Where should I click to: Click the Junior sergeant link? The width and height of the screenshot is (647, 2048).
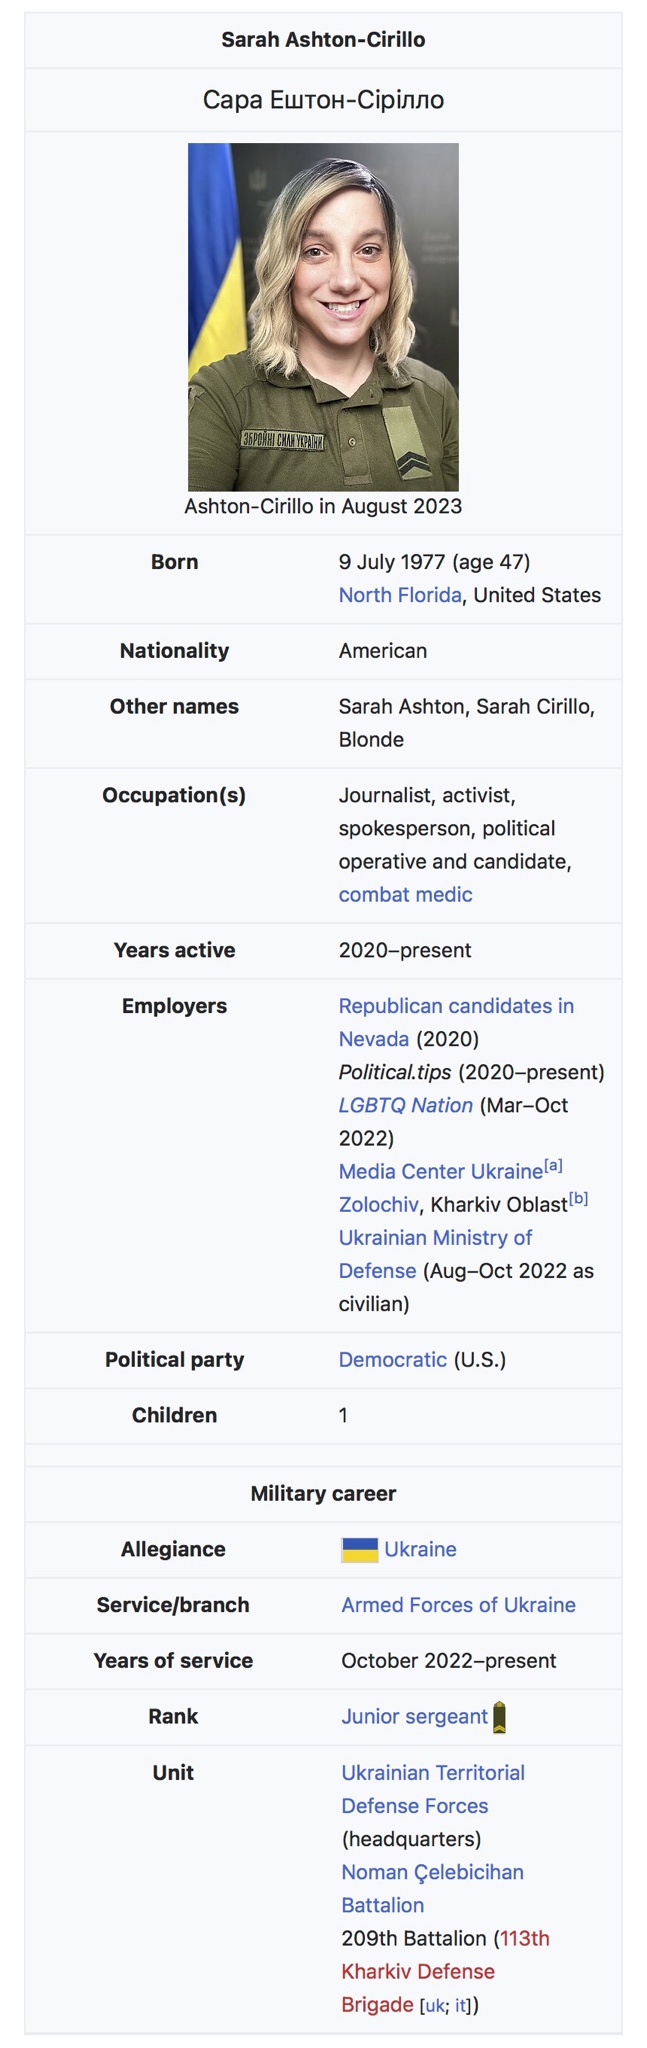click(x=414, y=1716)
